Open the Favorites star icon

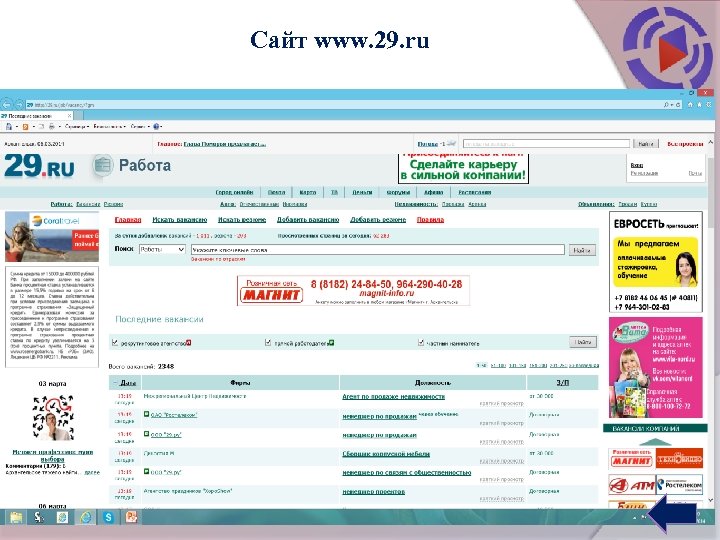(x=700, y=105)
